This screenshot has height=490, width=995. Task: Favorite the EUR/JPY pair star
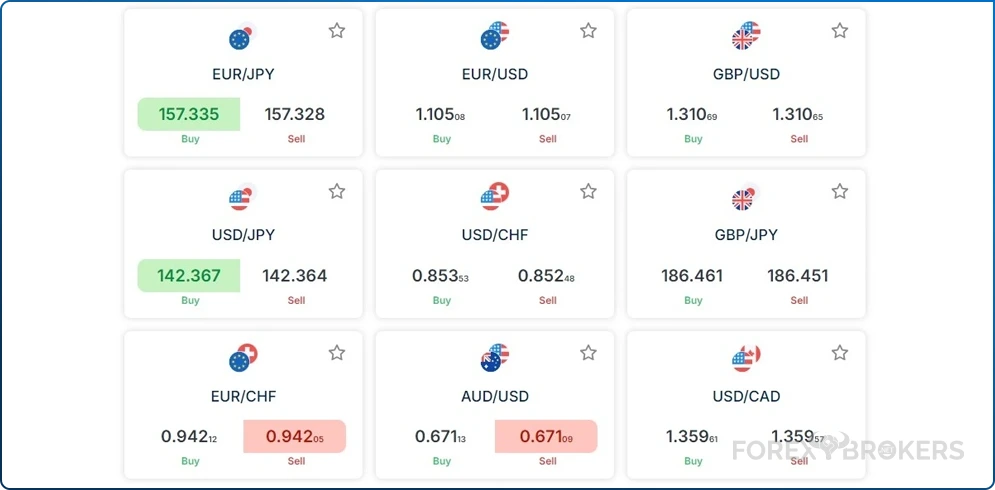click(337, 31)
